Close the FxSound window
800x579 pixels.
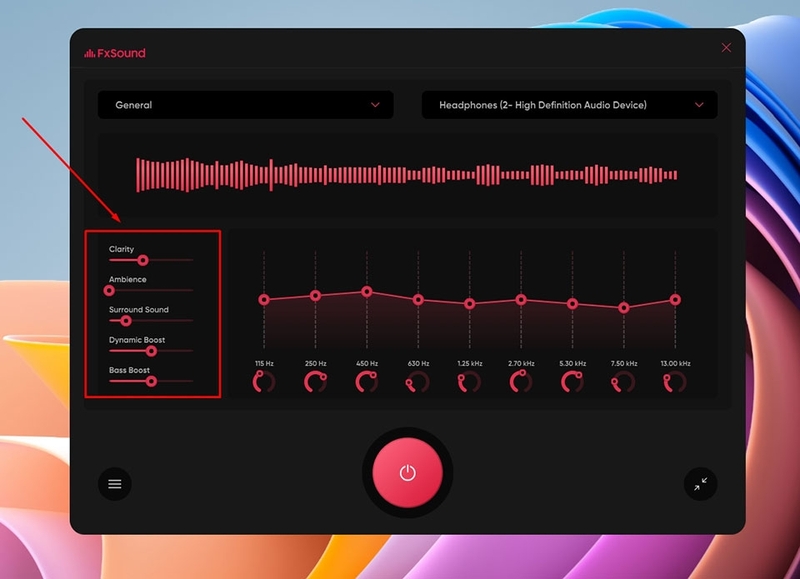point(726,48)
